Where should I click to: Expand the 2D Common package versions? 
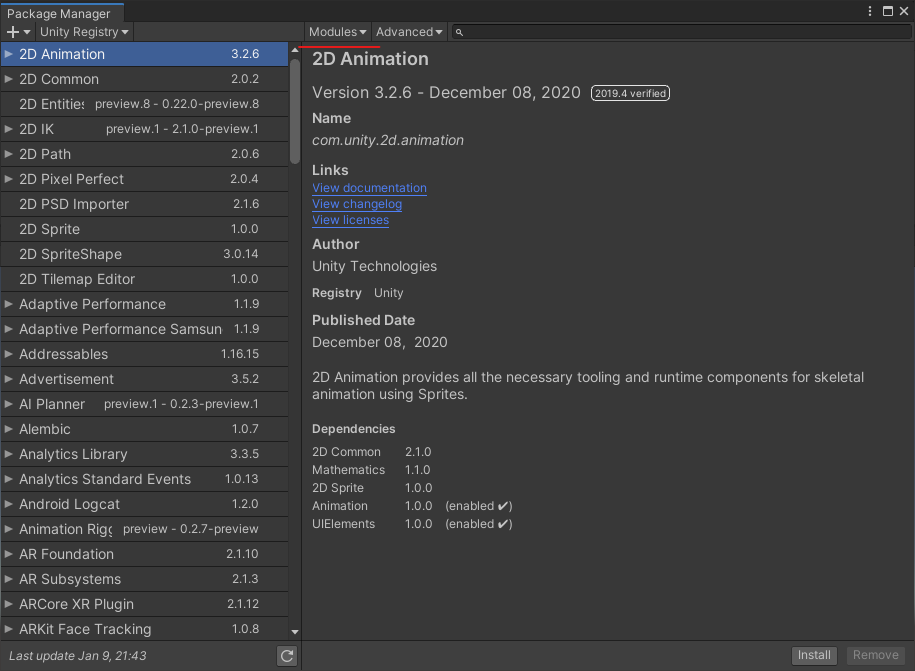tap(8, 79)
